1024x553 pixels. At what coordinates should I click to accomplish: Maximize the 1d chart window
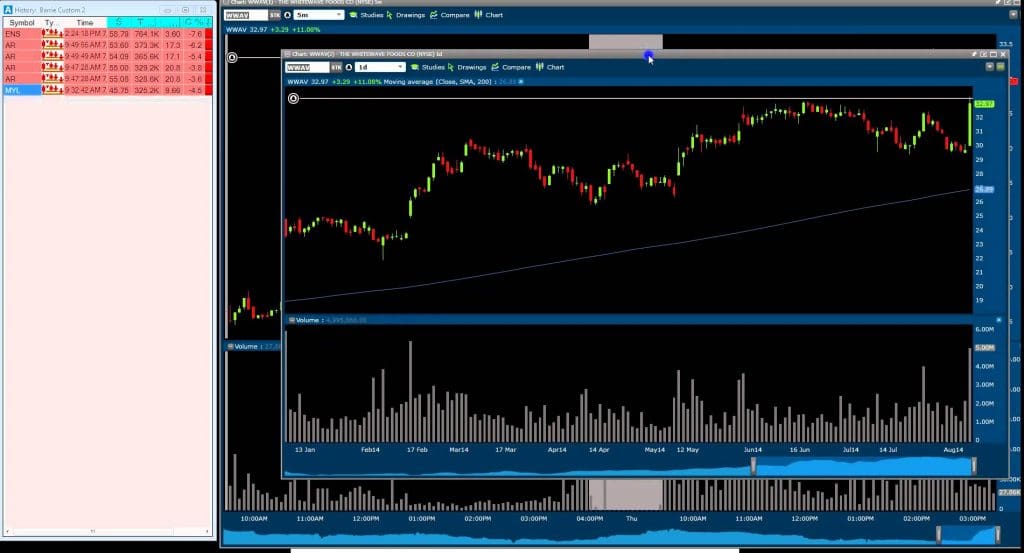pyautogui.click(x=993, y=54)
